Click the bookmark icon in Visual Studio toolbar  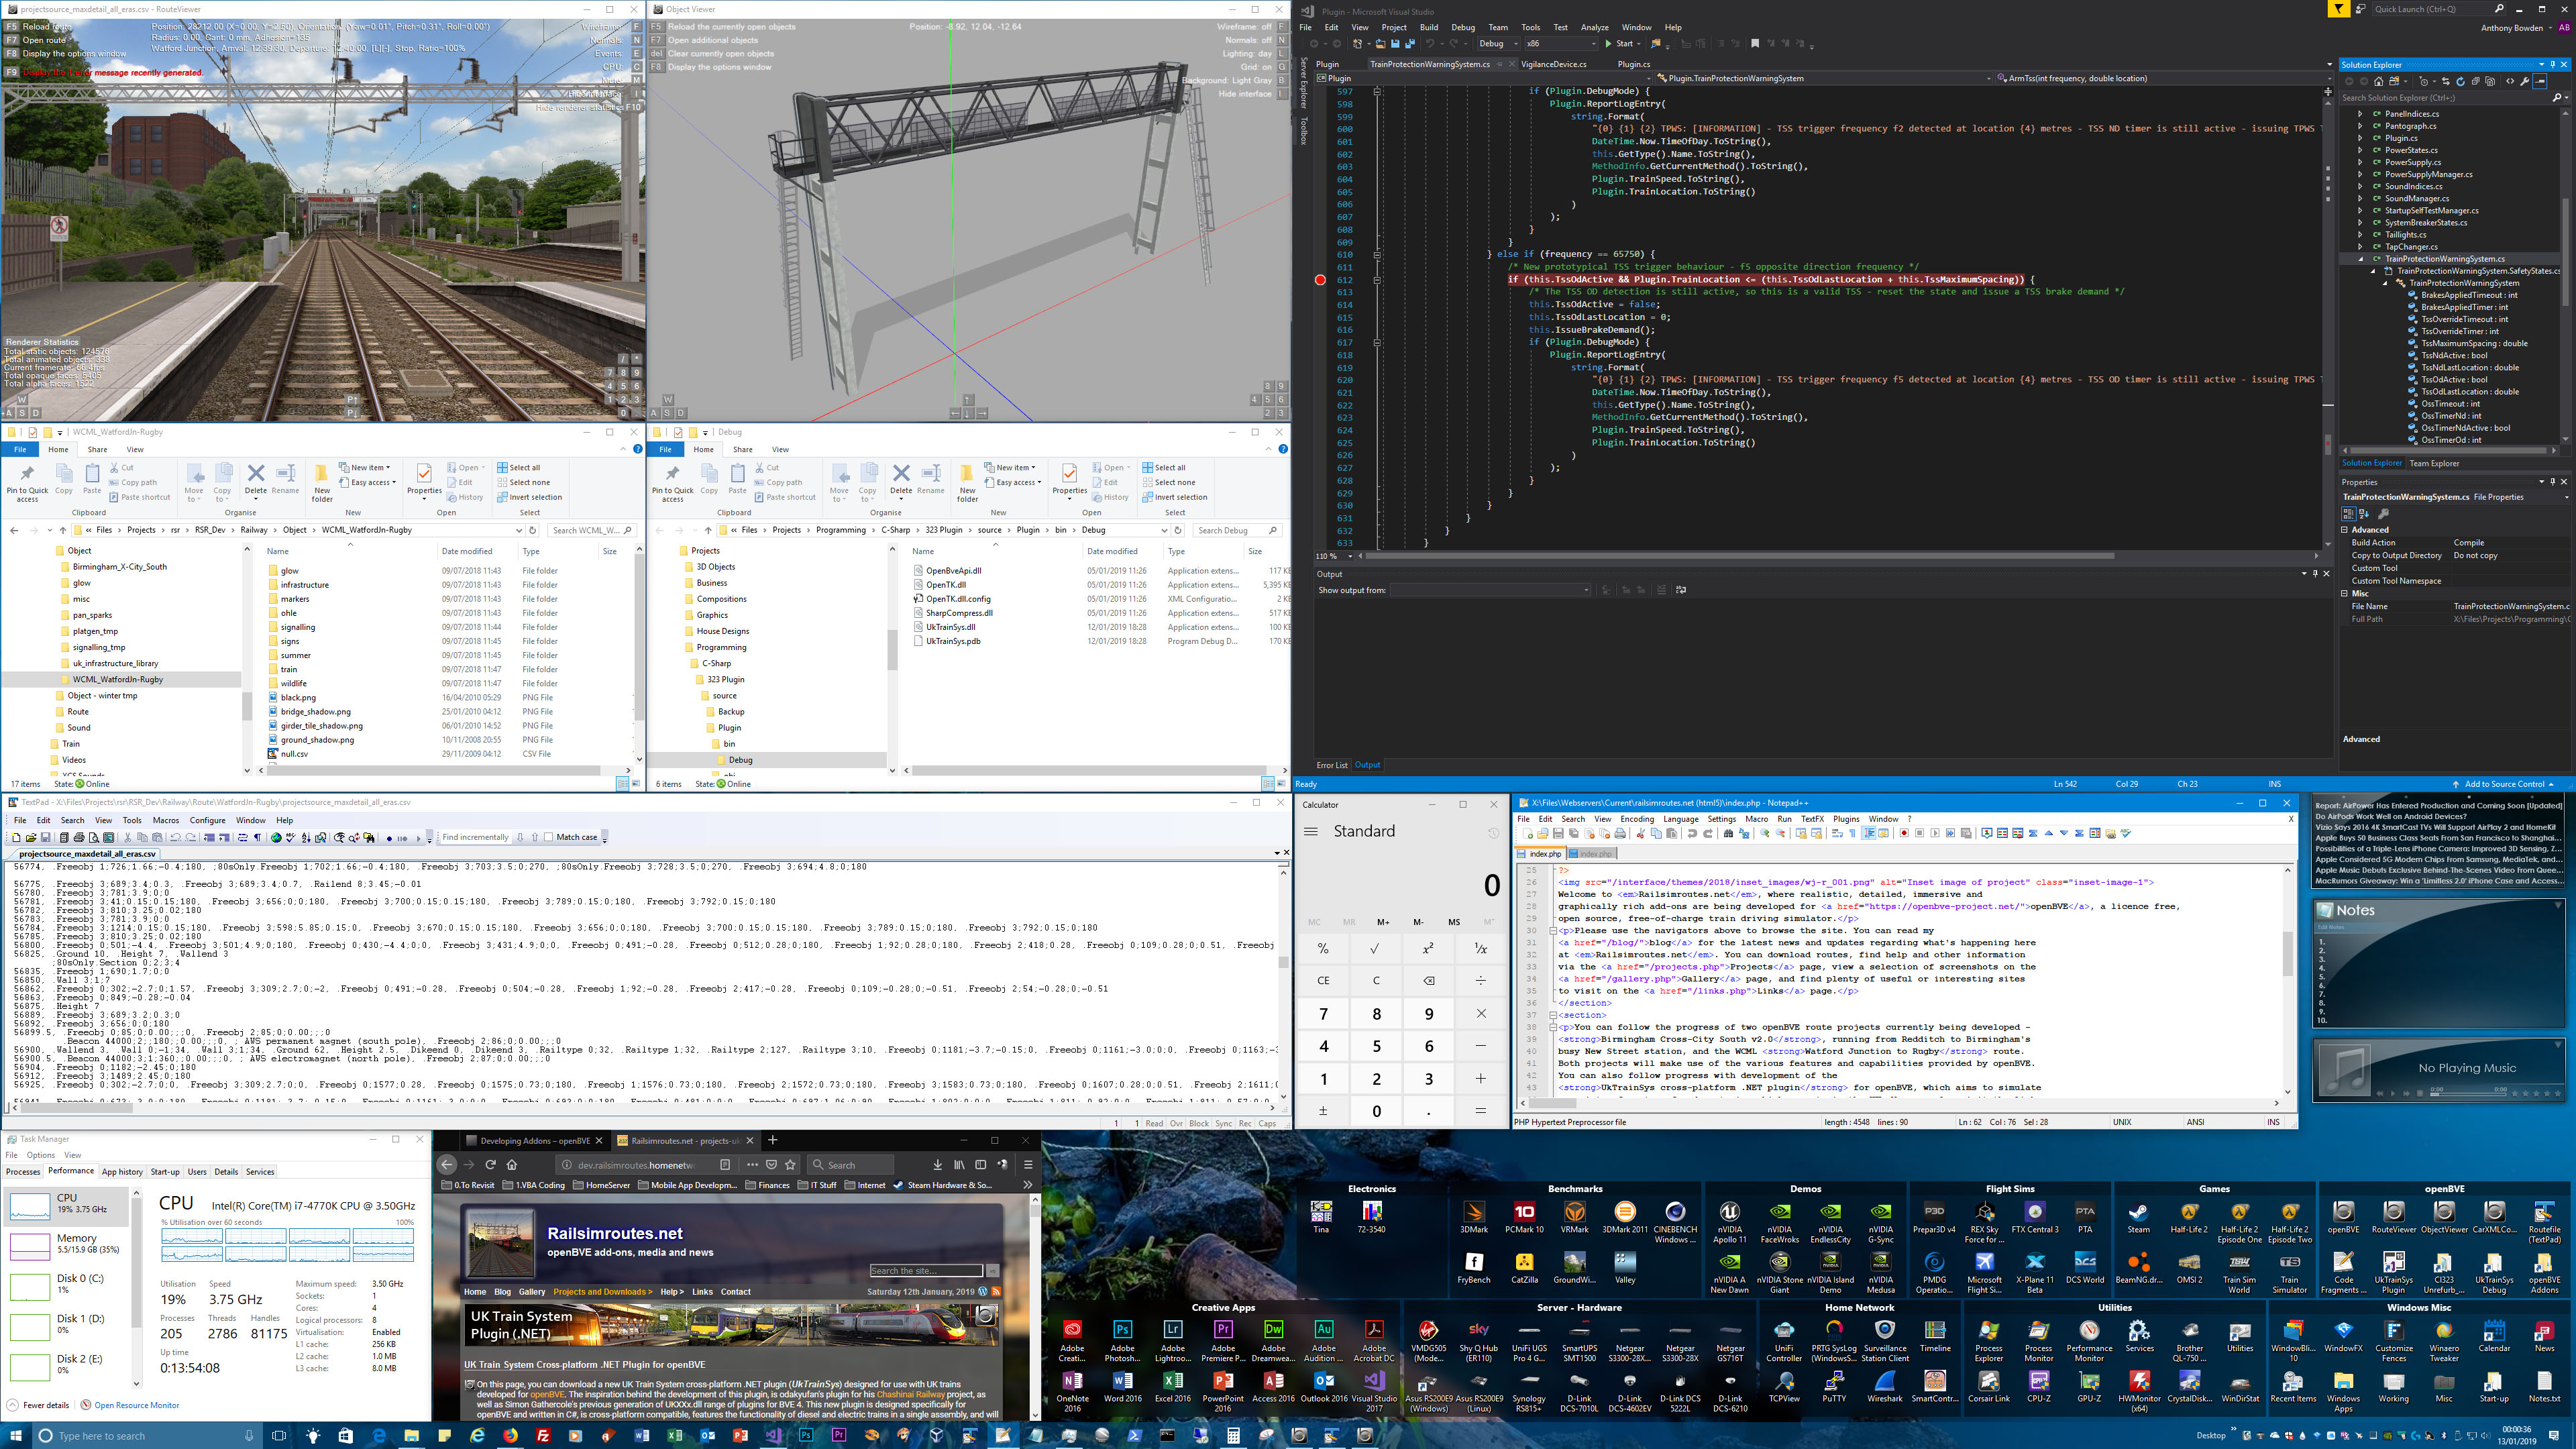point(1755,44)
